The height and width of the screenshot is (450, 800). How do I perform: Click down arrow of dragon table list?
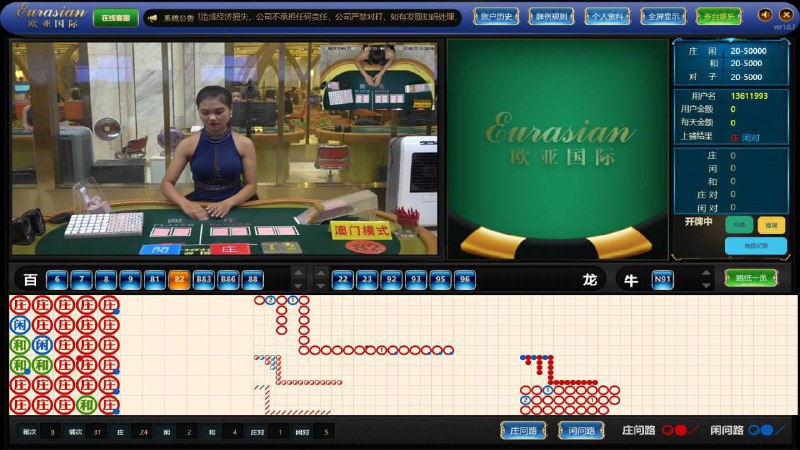point(321,286)
